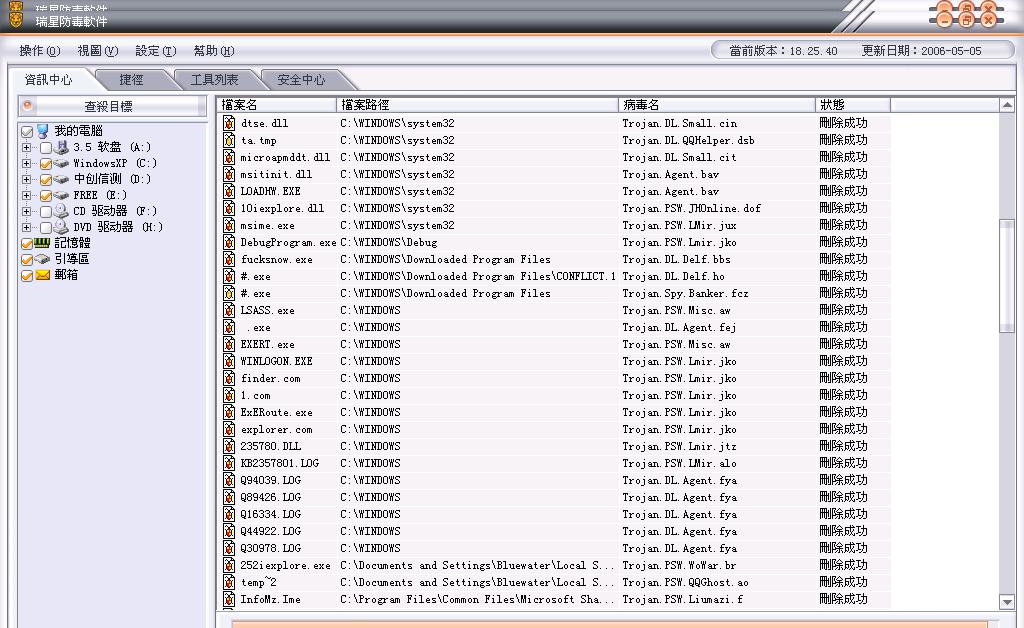
Task: Click virus file icon for explorer.com
Action: coord(229,429)
